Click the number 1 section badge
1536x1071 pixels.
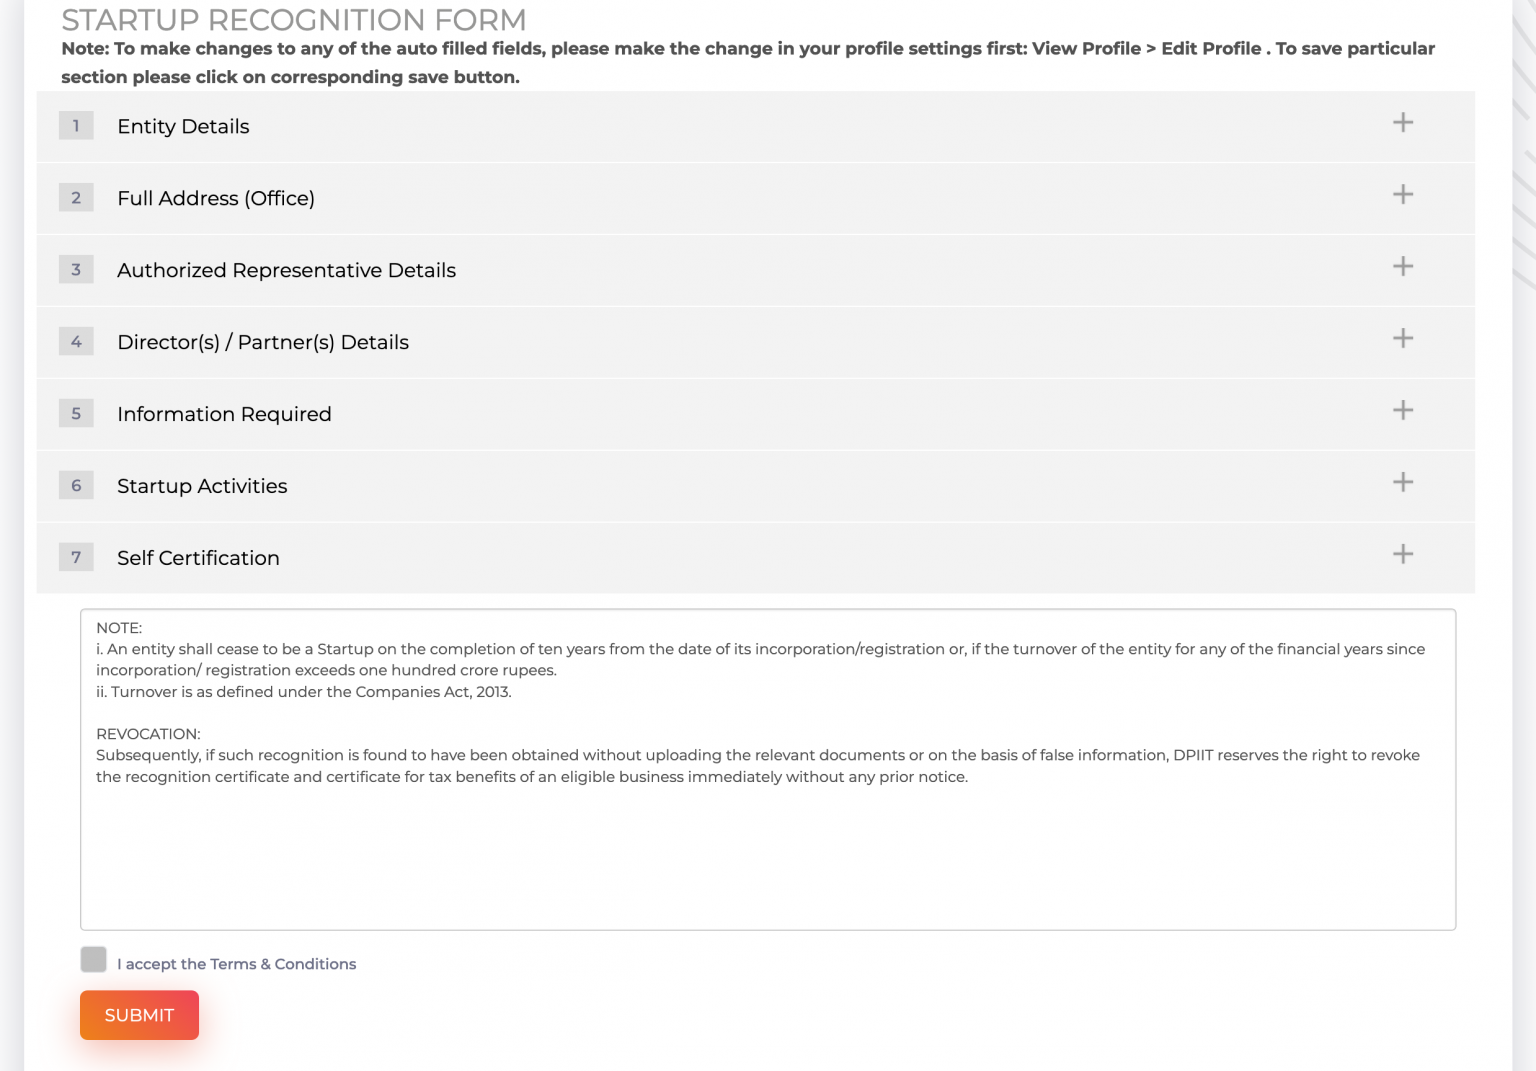pos(76,126)
